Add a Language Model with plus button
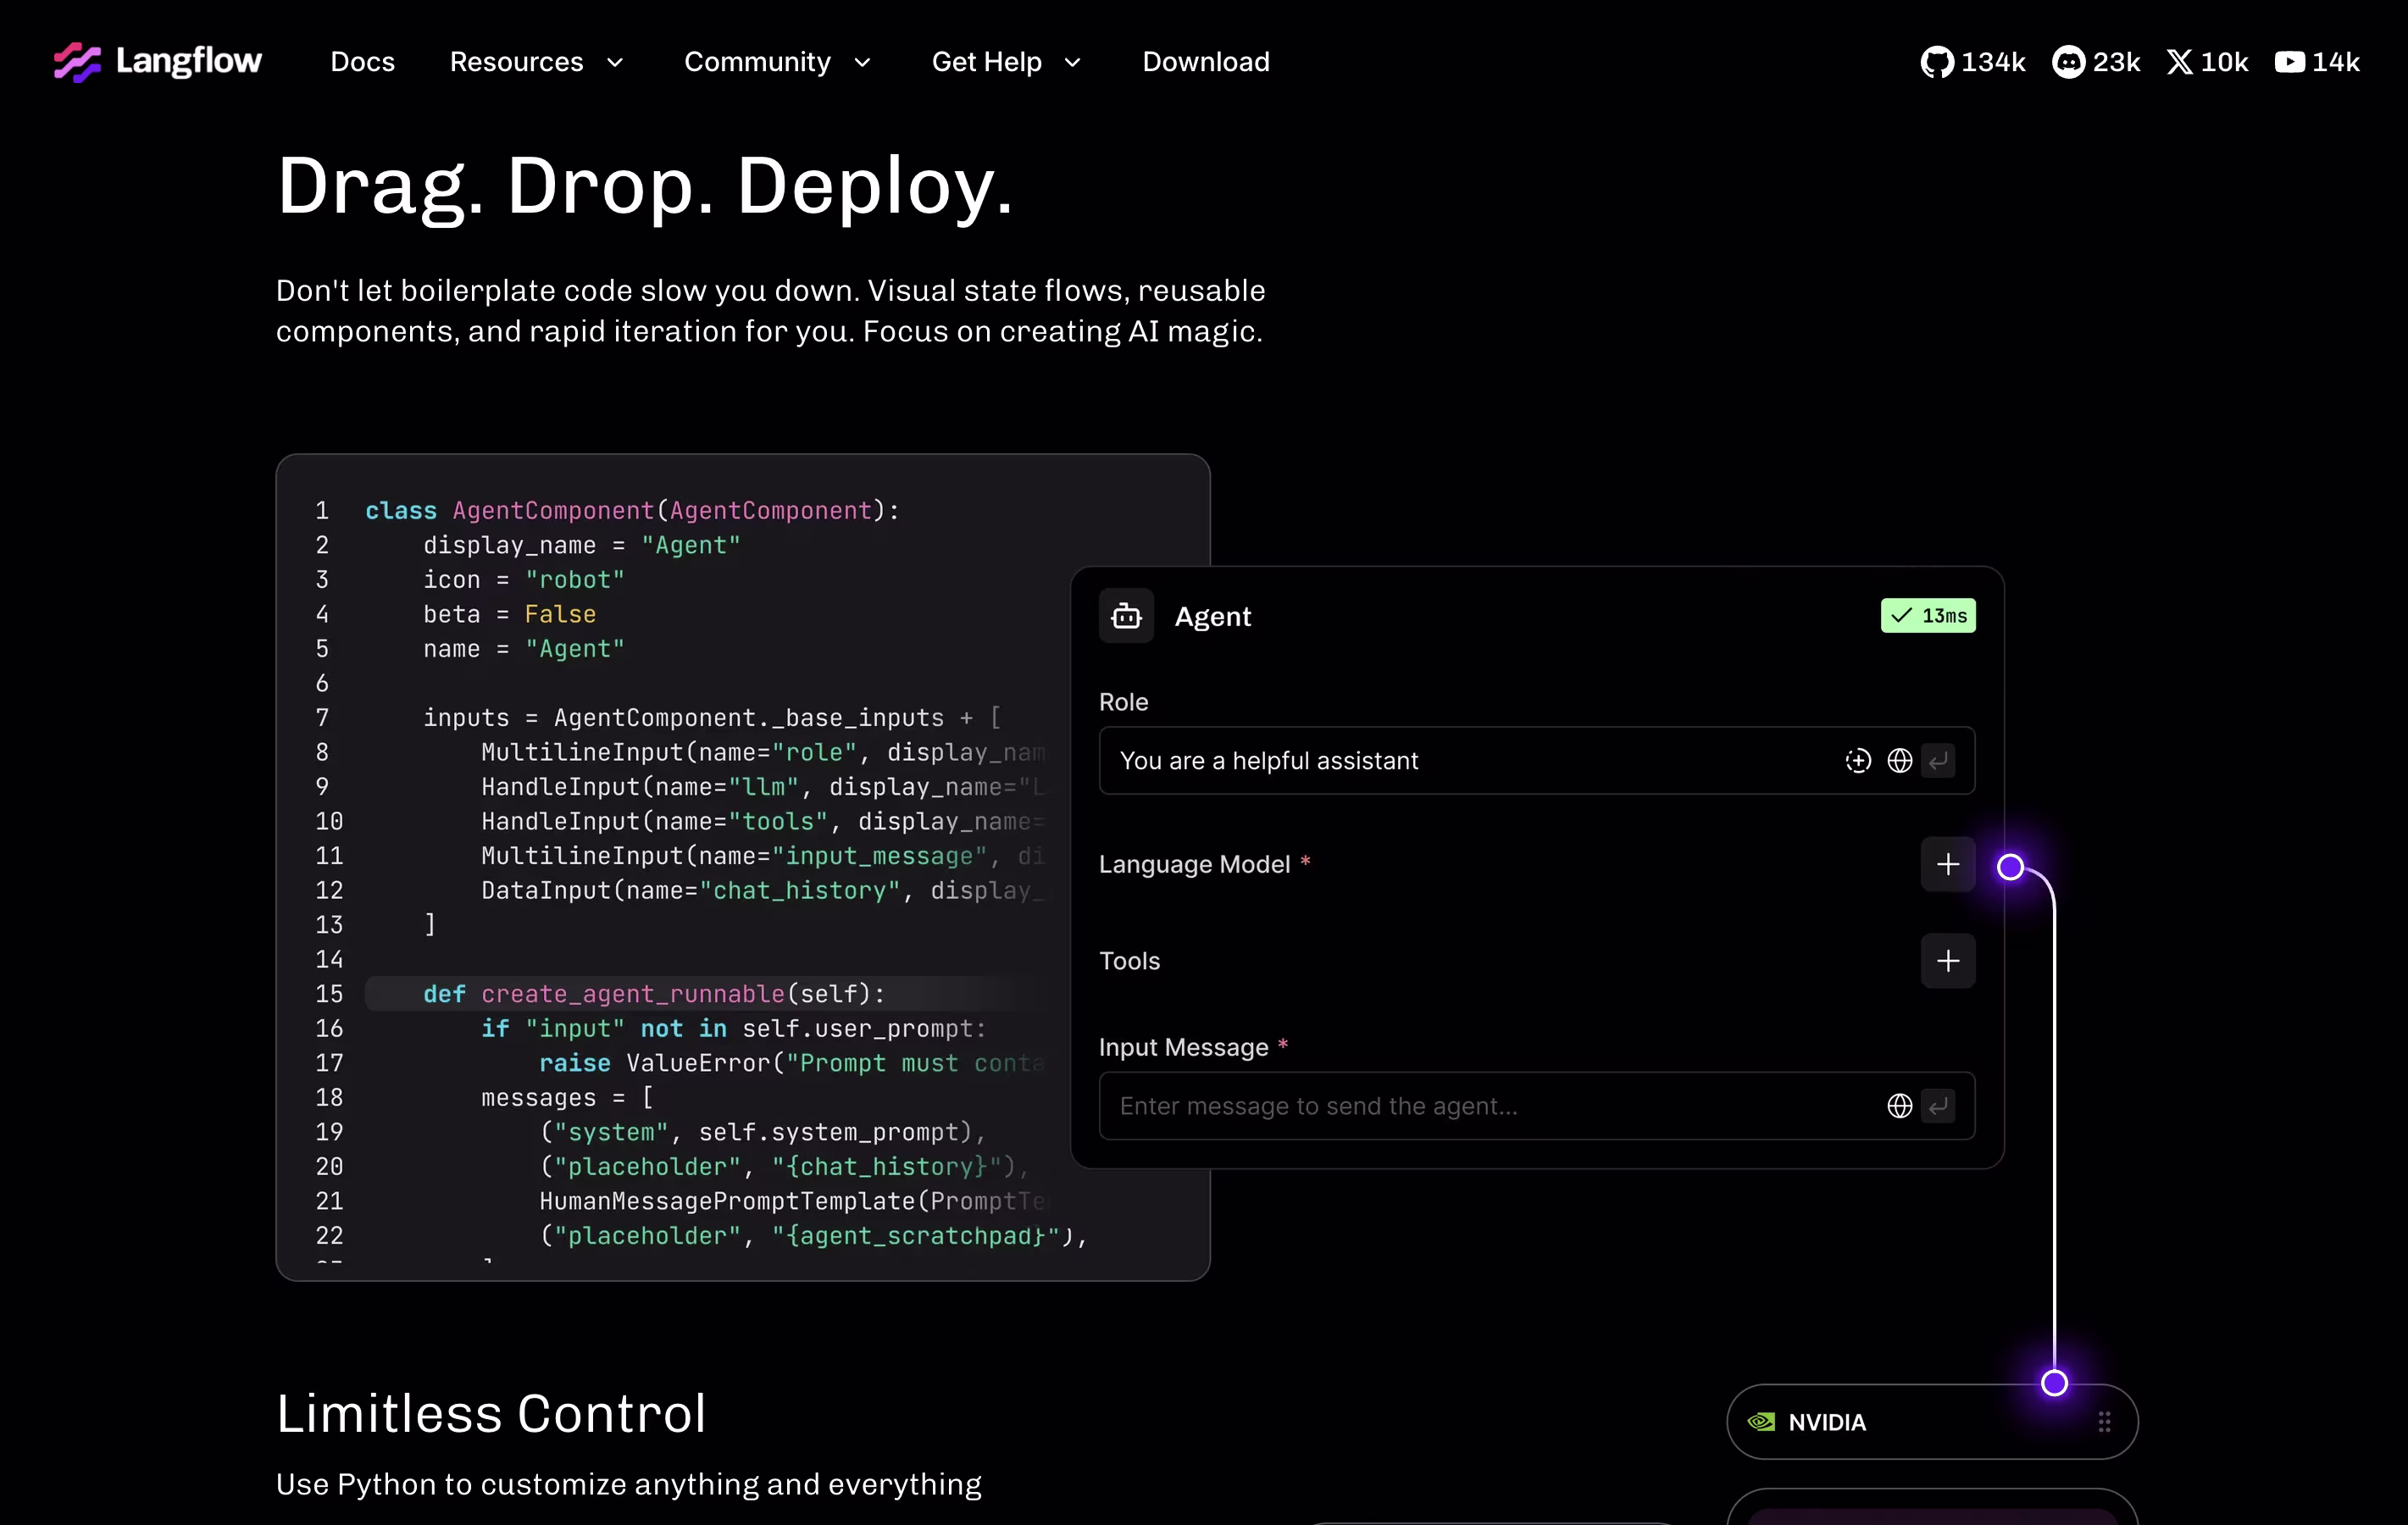Viewport: 2408px width, 1525px height. click(1947, 865)
